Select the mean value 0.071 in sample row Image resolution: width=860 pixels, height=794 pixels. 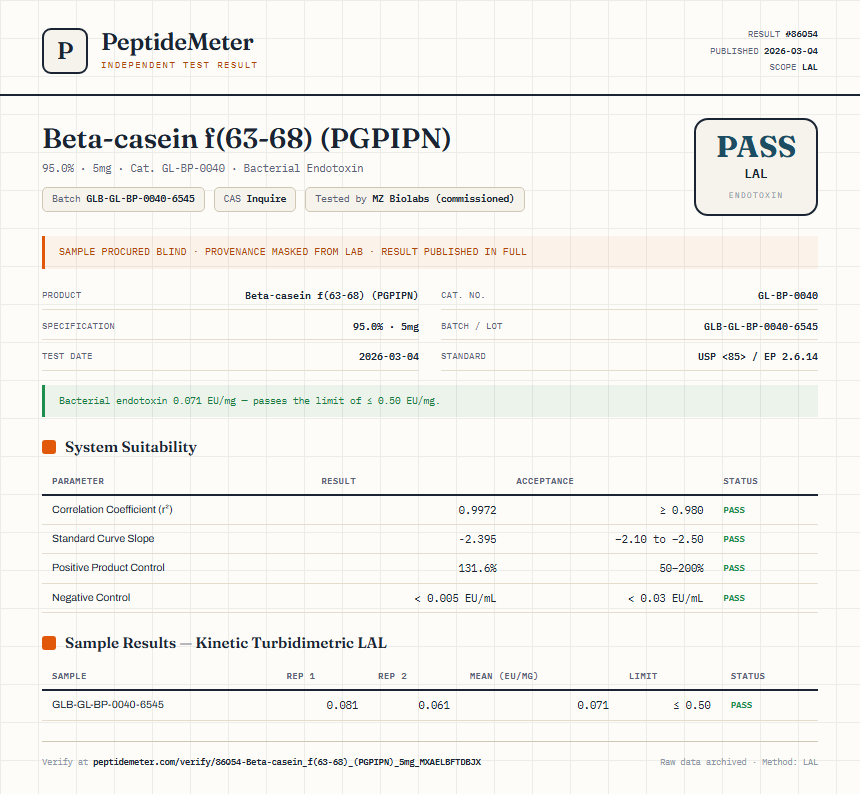(593, 706)
